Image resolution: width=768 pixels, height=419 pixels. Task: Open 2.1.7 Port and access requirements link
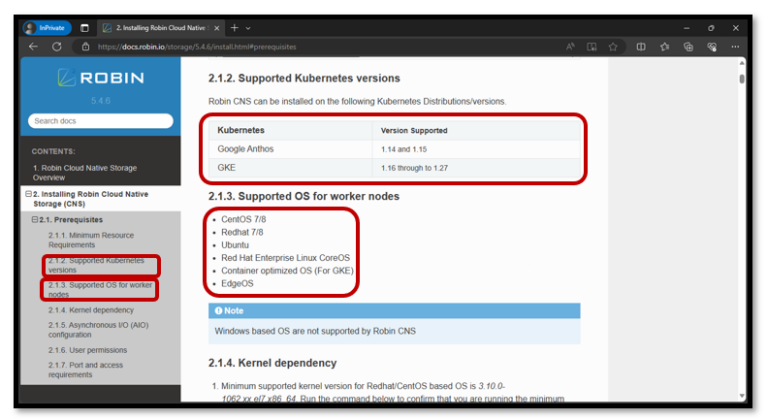(x=85, y=370)
